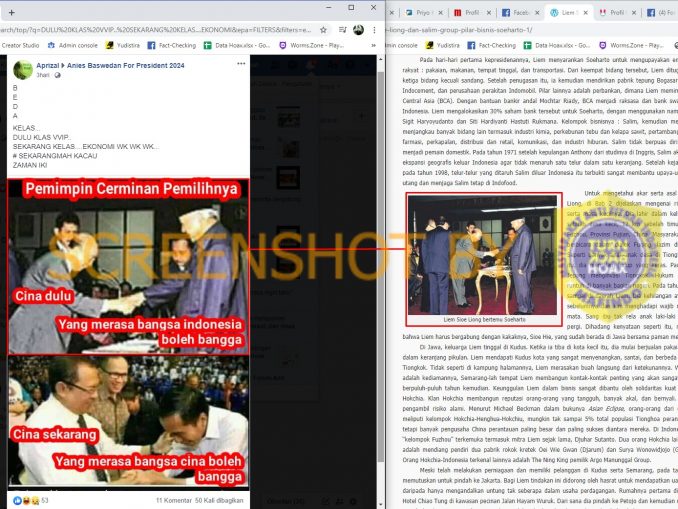Viewport: 678px width, 509px height.
Task: Close the Liem tab in right window
Action: coord(585,13)
